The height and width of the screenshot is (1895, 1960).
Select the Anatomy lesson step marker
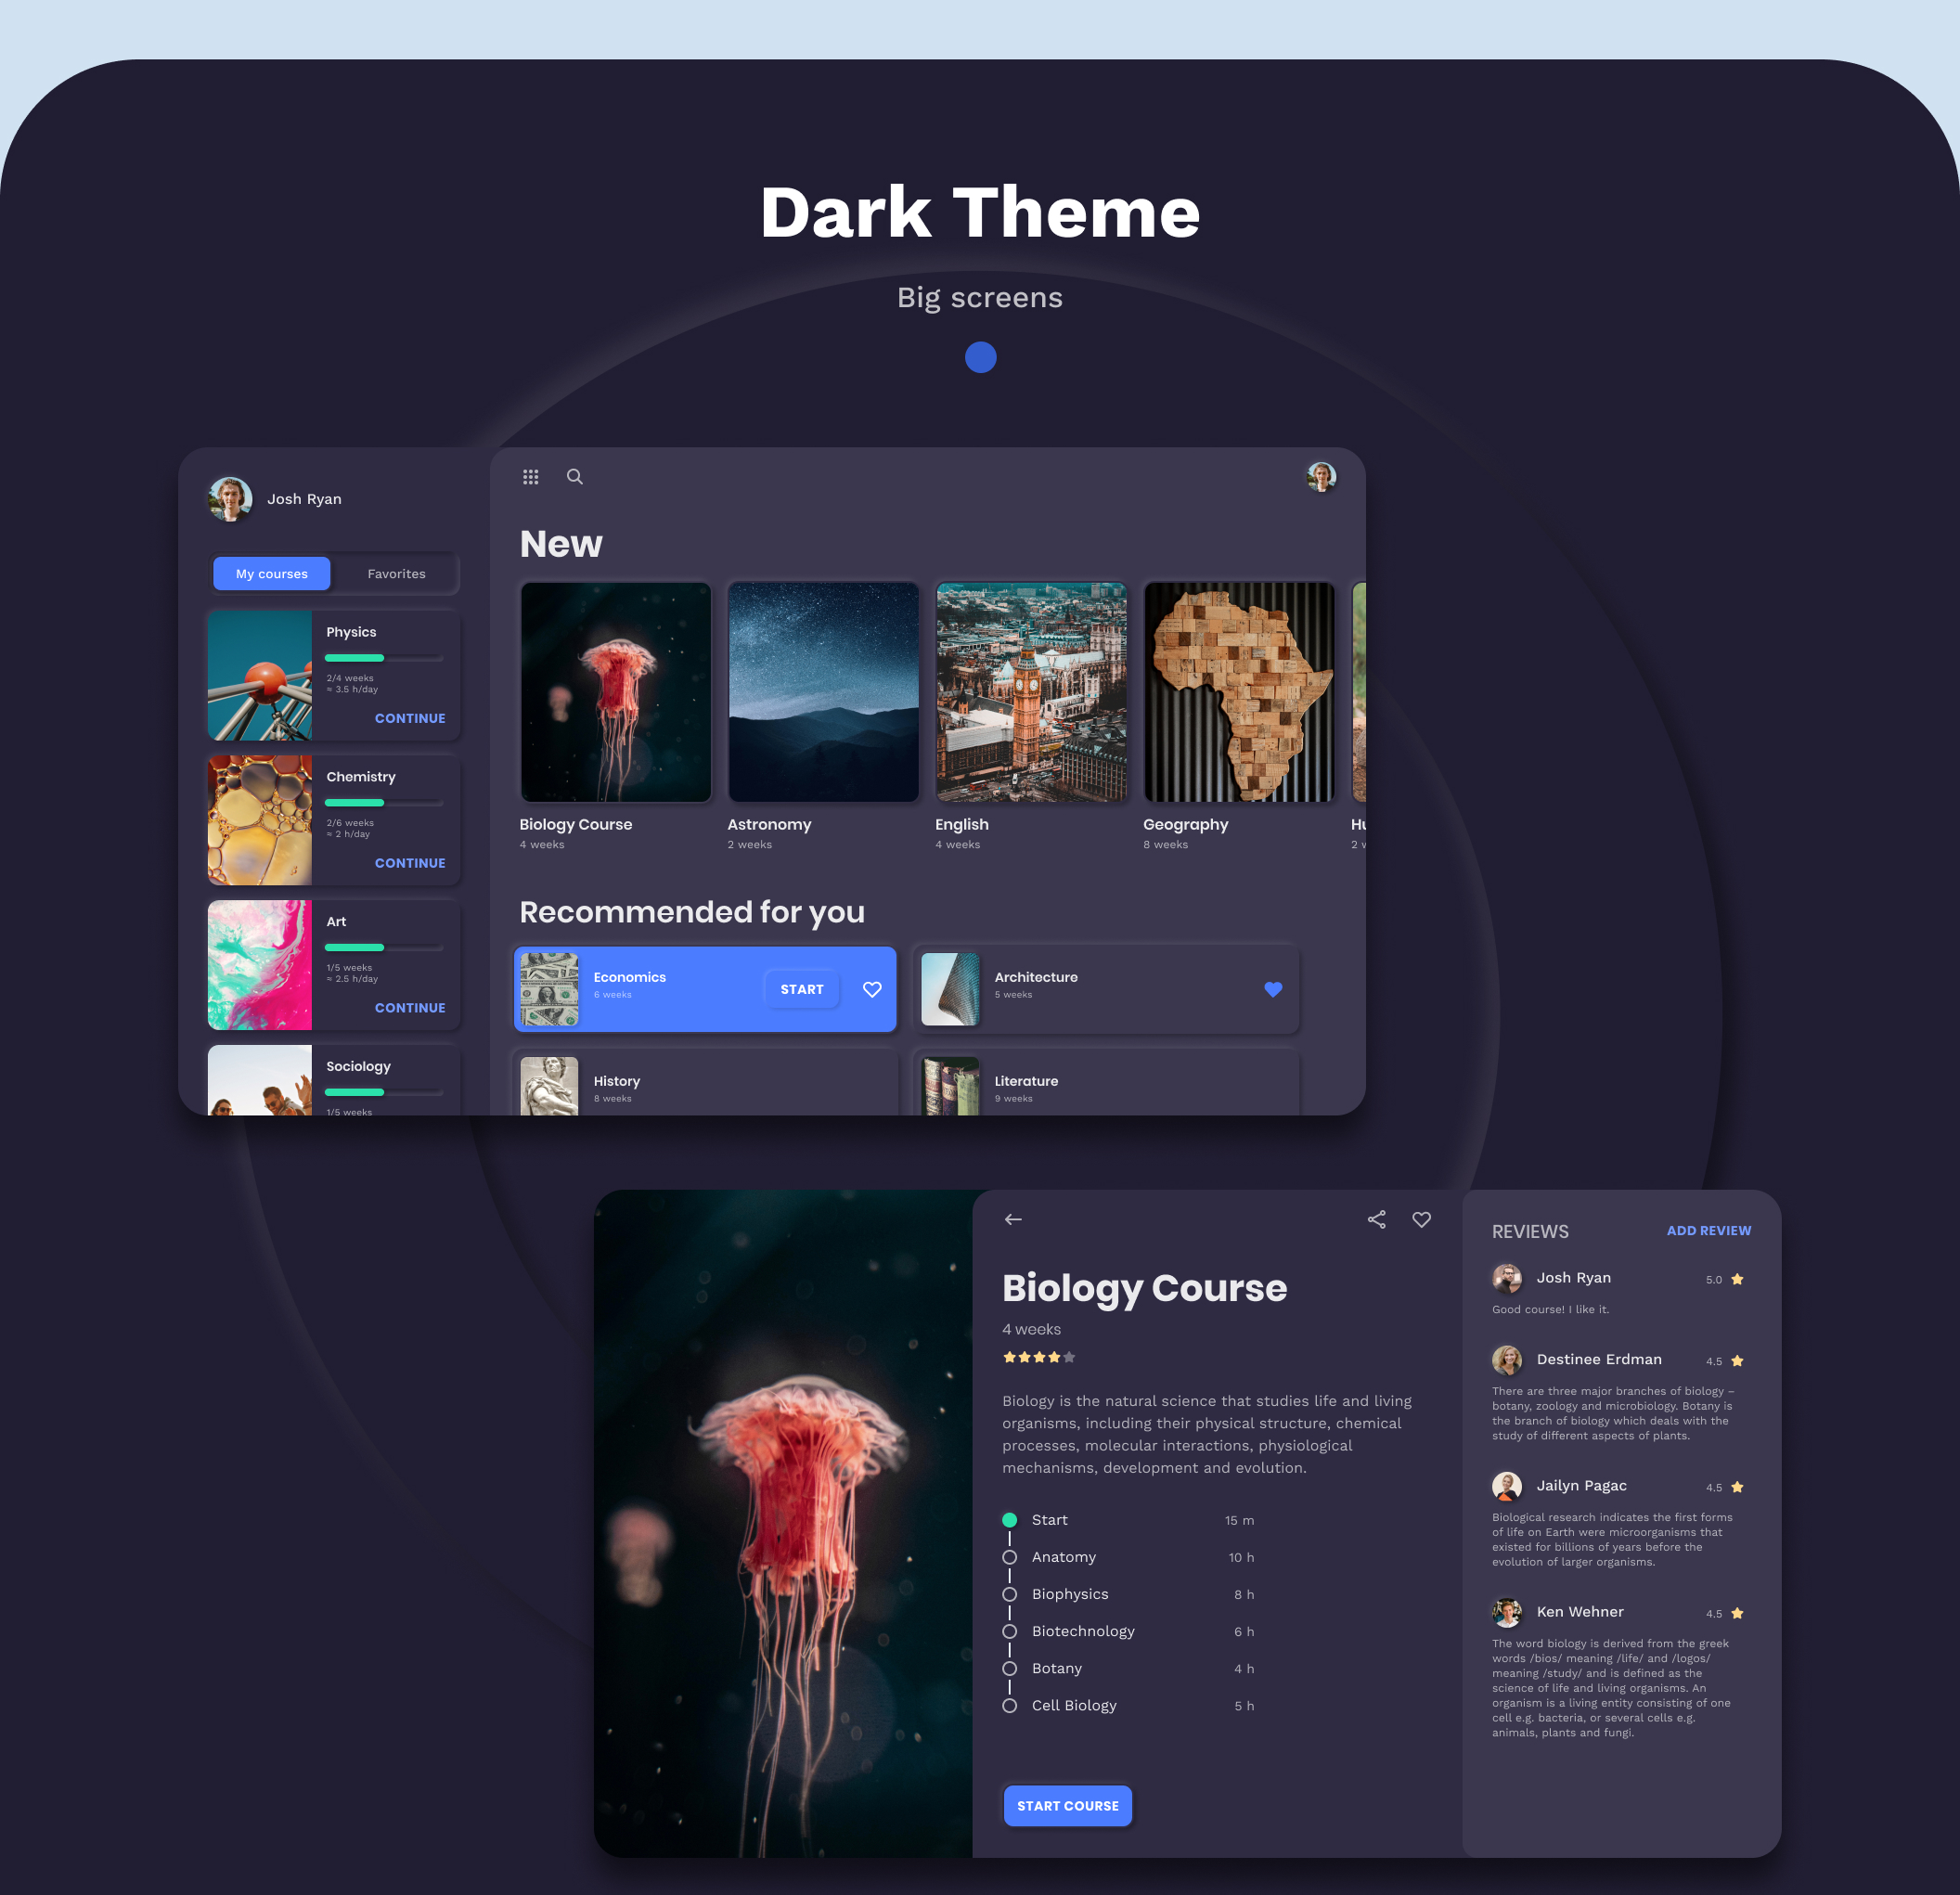click(x=1009, y=1557)
